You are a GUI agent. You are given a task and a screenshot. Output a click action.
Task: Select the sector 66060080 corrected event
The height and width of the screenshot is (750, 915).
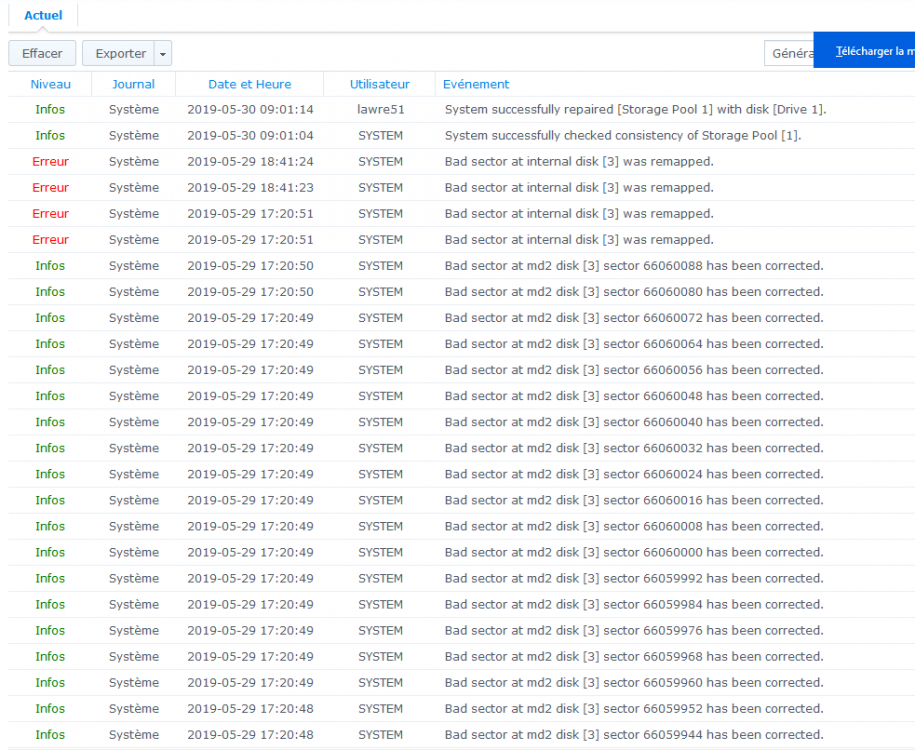pyautogui.click(x=462, y=292)
